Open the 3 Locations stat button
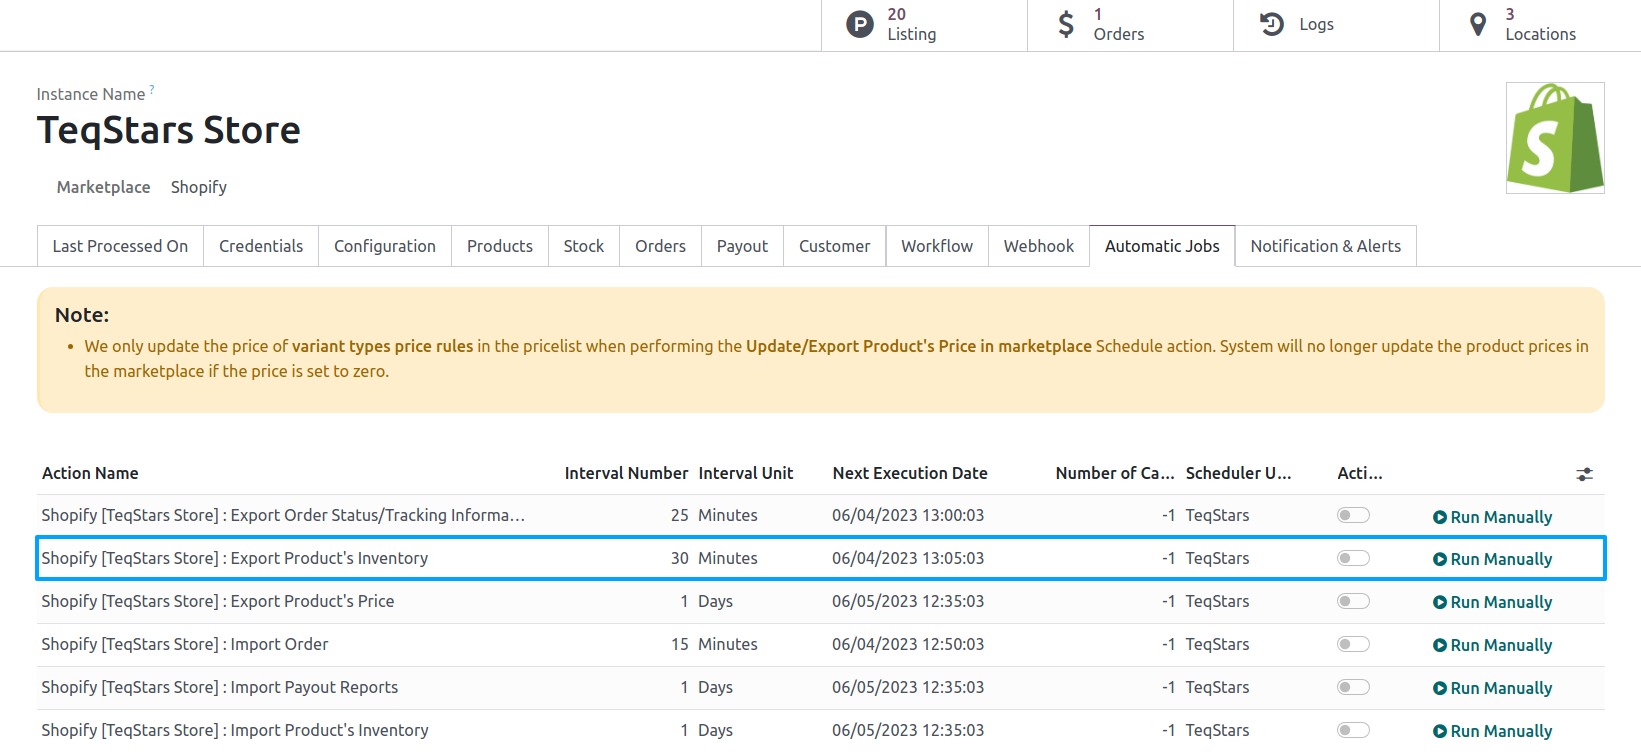Image resolution: width=1641 pixels, height=752 pixels. tap(1540, 25)
